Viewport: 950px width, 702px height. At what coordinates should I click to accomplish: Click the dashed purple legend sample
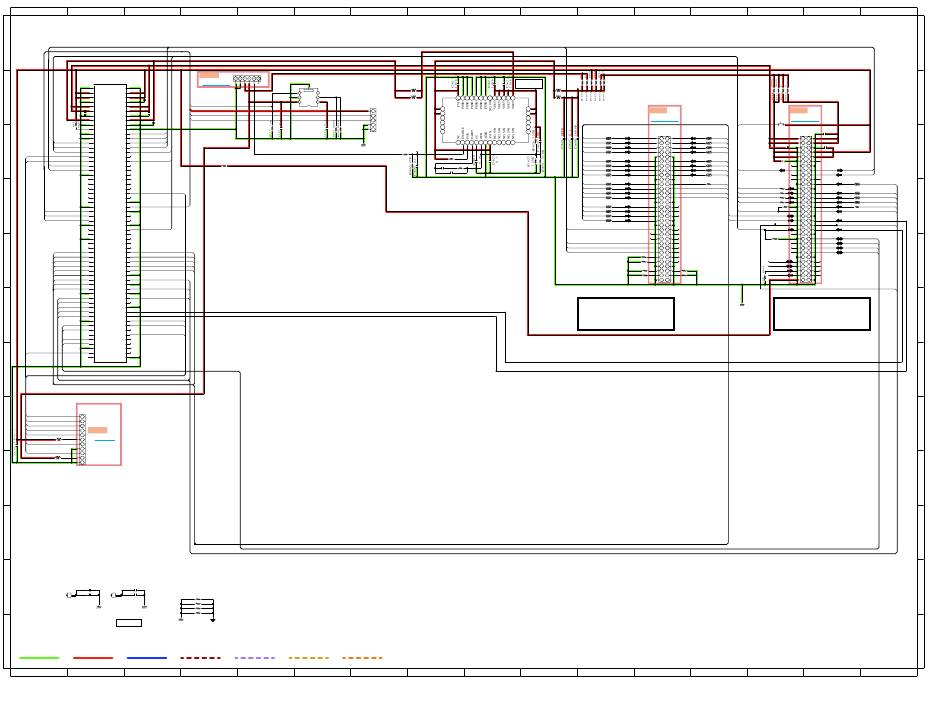click(x=254, y=658)
